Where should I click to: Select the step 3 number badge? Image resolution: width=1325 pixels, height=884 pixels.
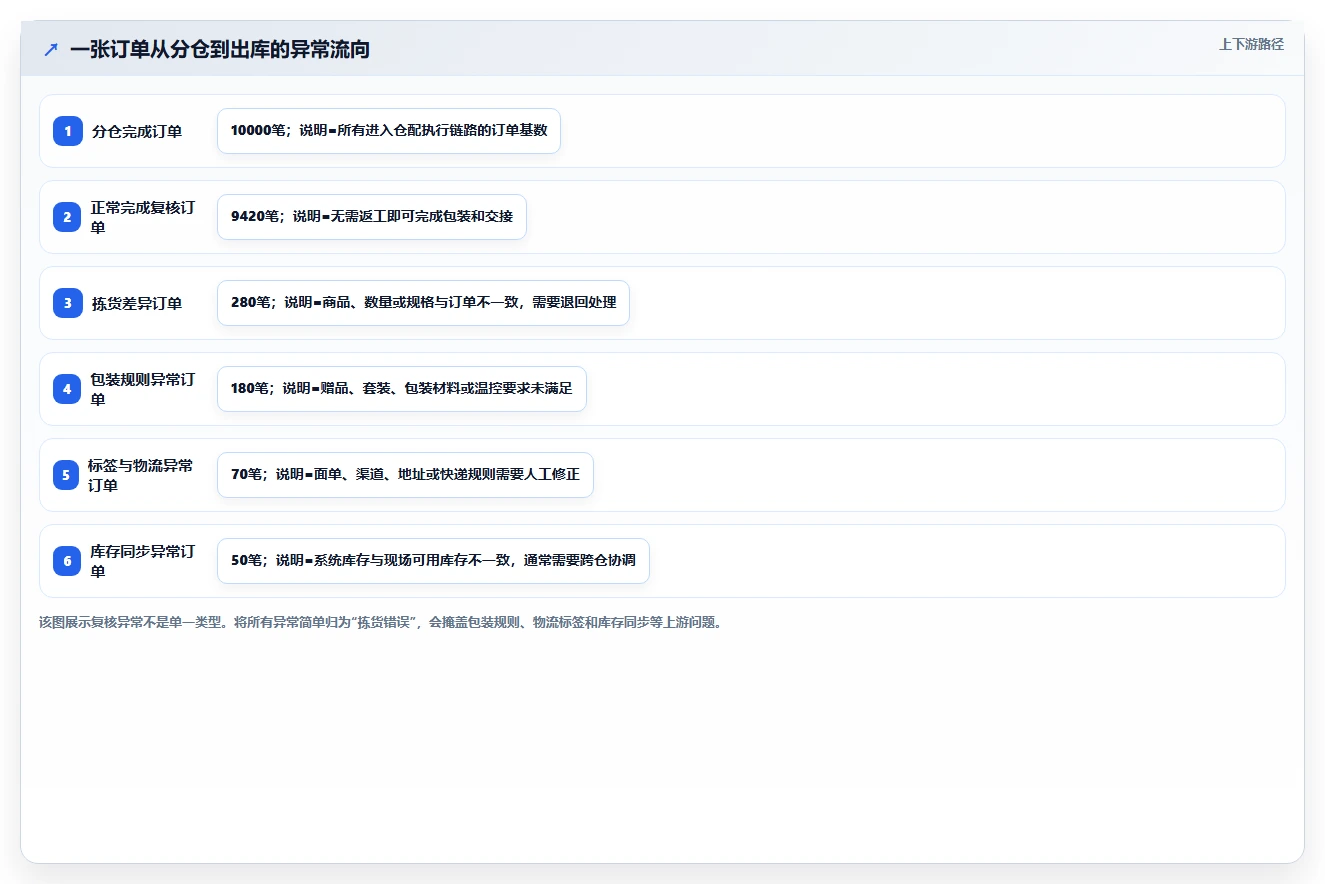[68, 303]
